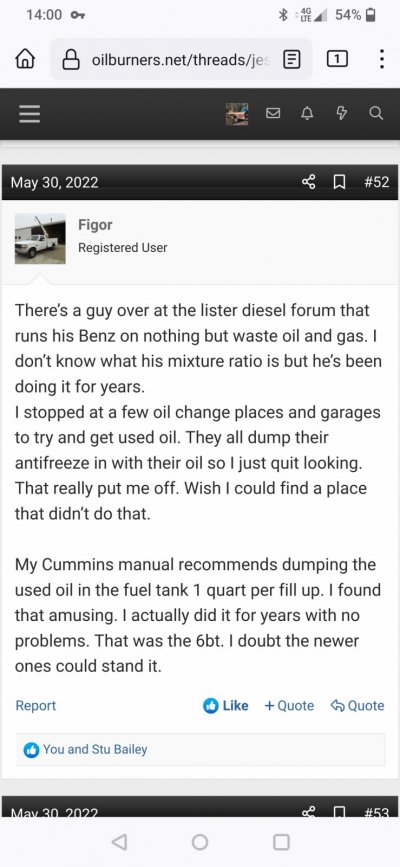Reply with Quote to Figor's post
Screen dimensions: 400x867
click(x=357, y=706)
